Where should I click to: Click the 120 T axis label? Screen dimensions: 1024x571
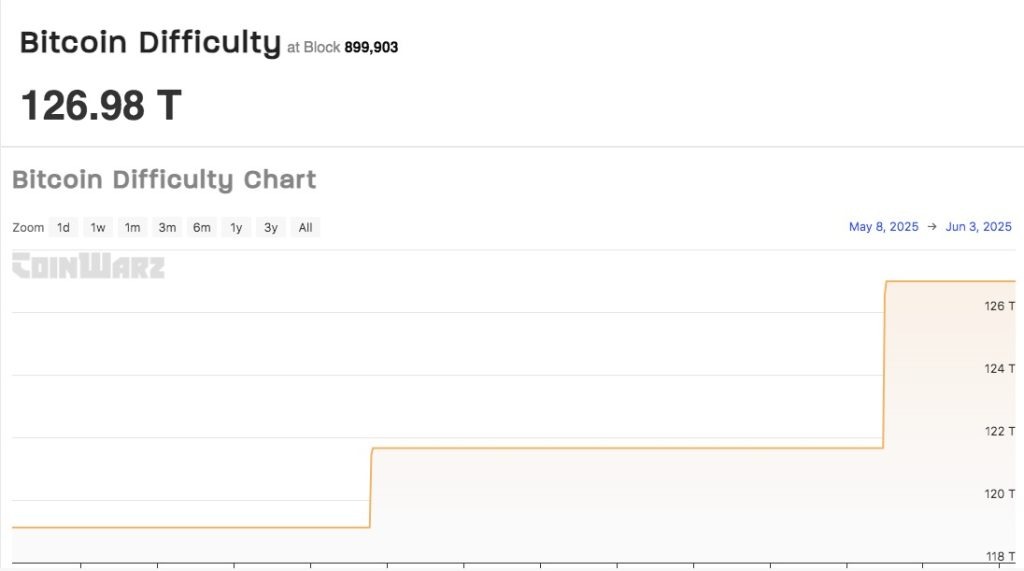click(999, 494)
